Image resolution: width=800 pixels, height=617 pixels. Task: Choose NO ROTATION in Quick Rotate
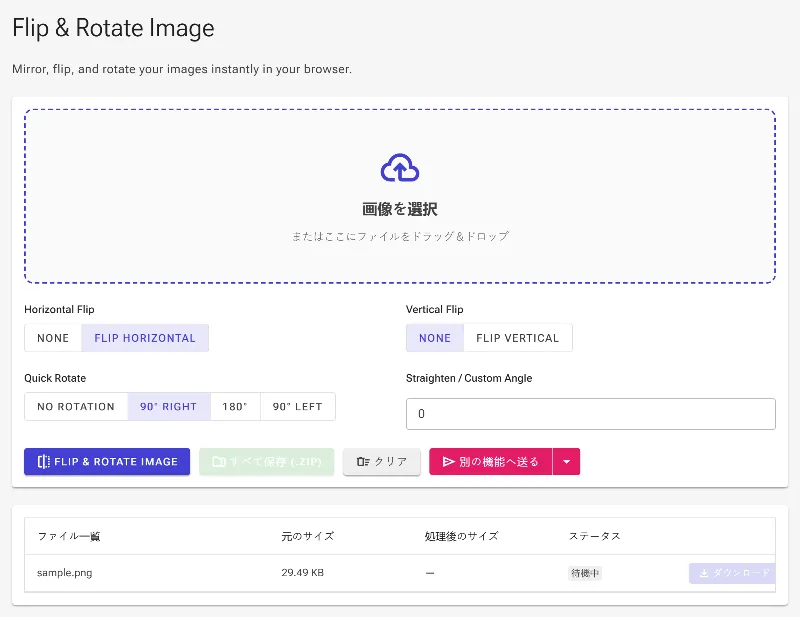[x=76, y=407]
